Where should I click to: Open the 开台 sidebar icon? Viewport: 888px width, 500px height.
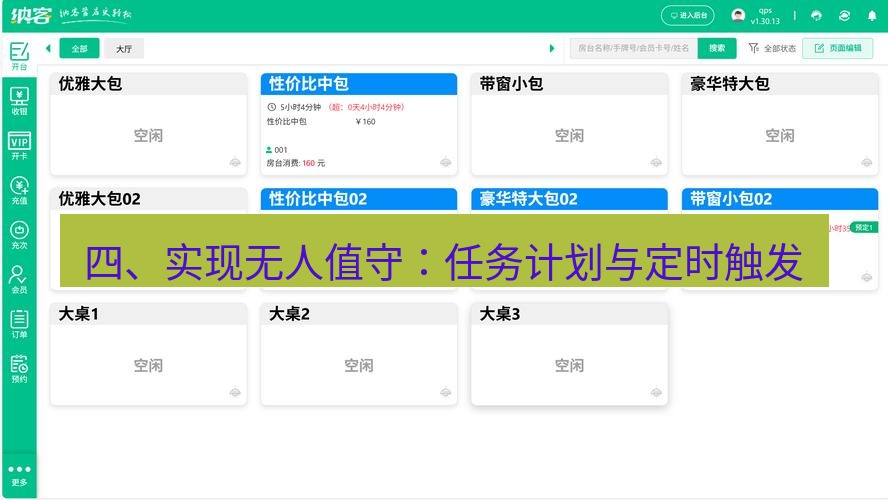19,55
